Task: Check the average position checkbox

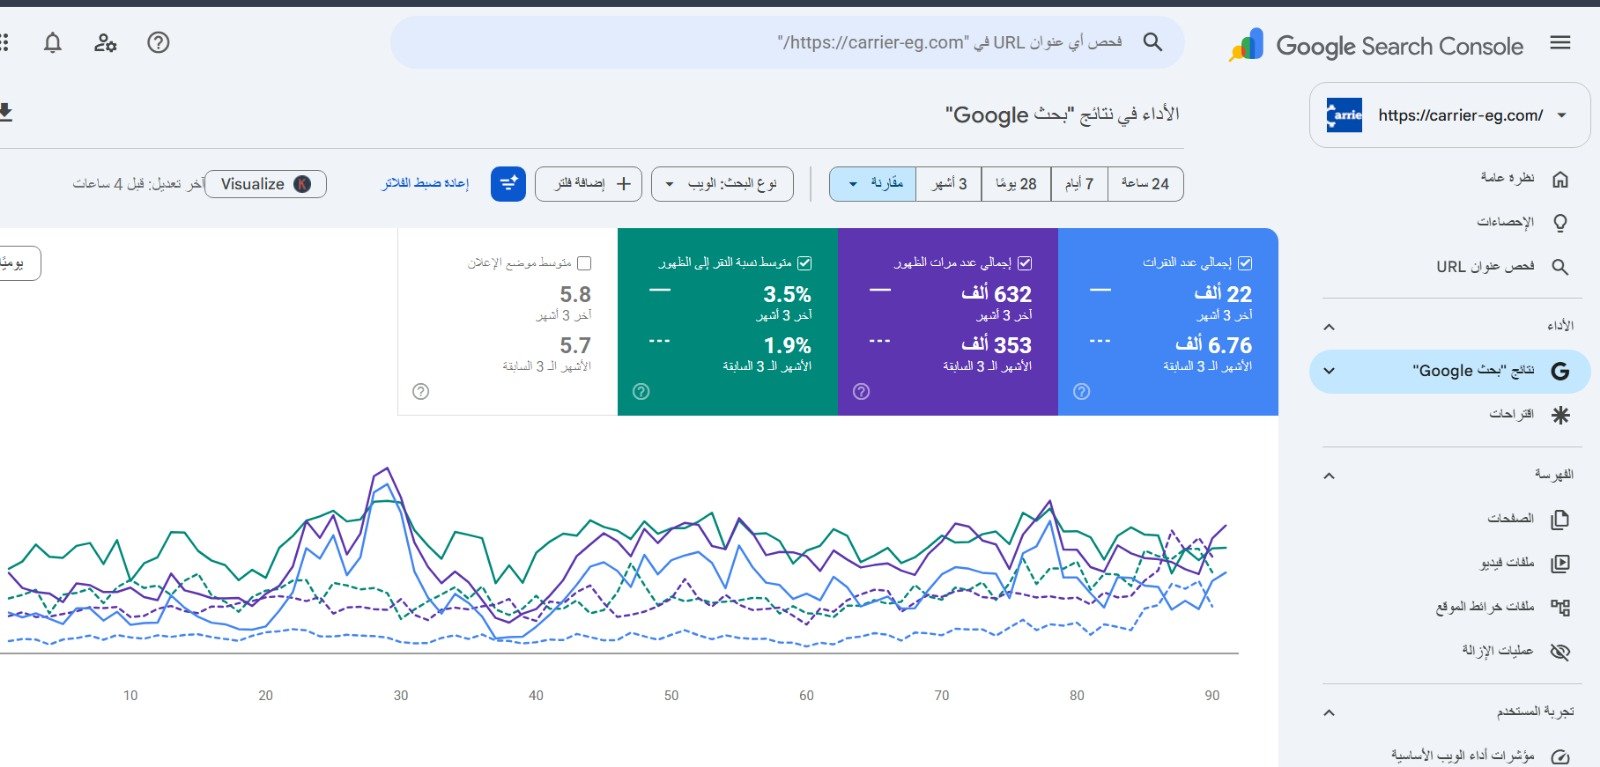Action: (x=585, y=263)
